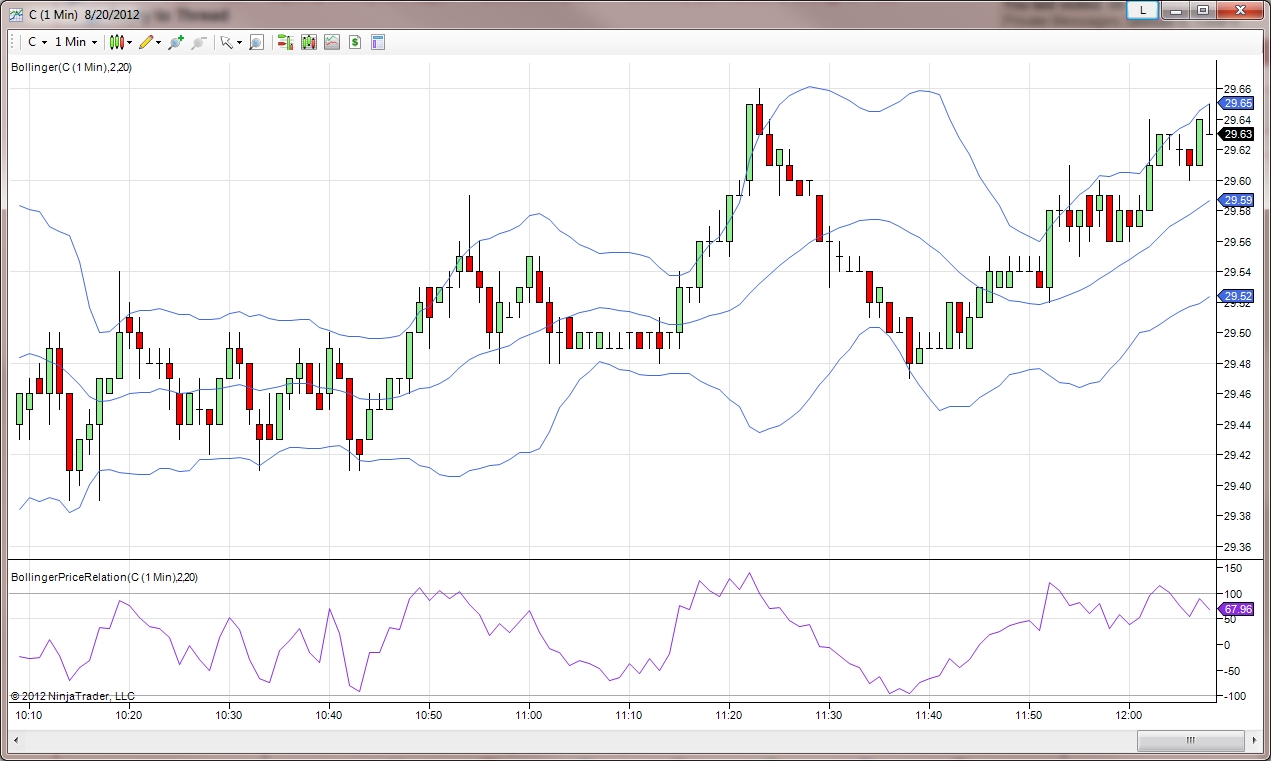Click the Bollinger(C (1 Min),2,20) indicator label
Viewport: 1271px width, 761px height.
(x=71, y=67)
